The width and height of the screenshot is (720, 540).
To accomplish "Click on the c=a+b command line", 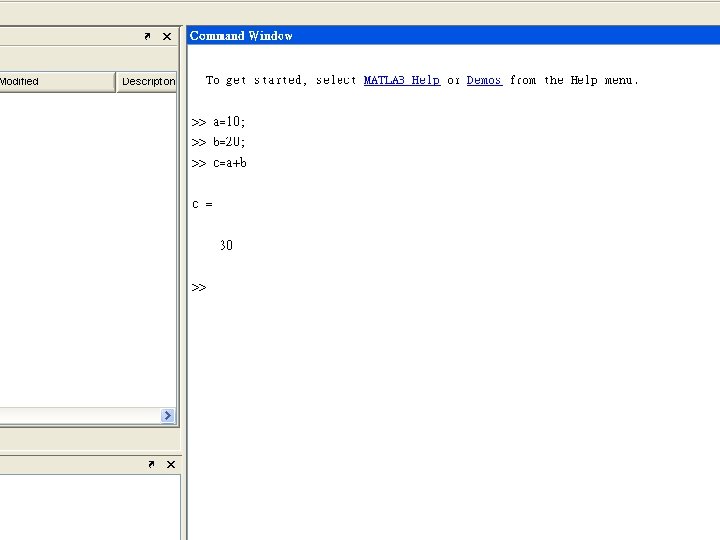I will [219, 163].
